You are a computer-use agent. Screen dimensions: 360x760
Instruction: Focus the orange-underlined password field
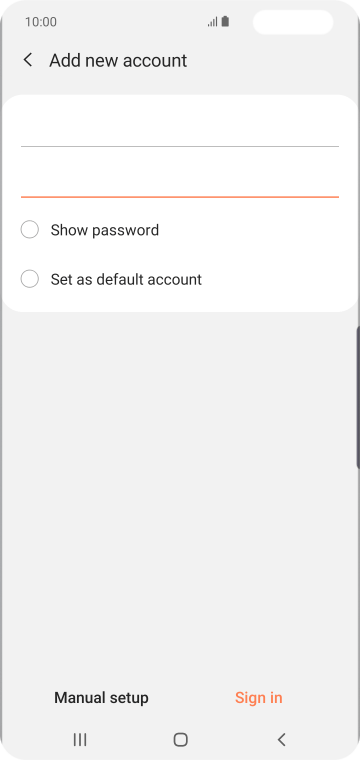pyautogui.click(x=180, y=179)
